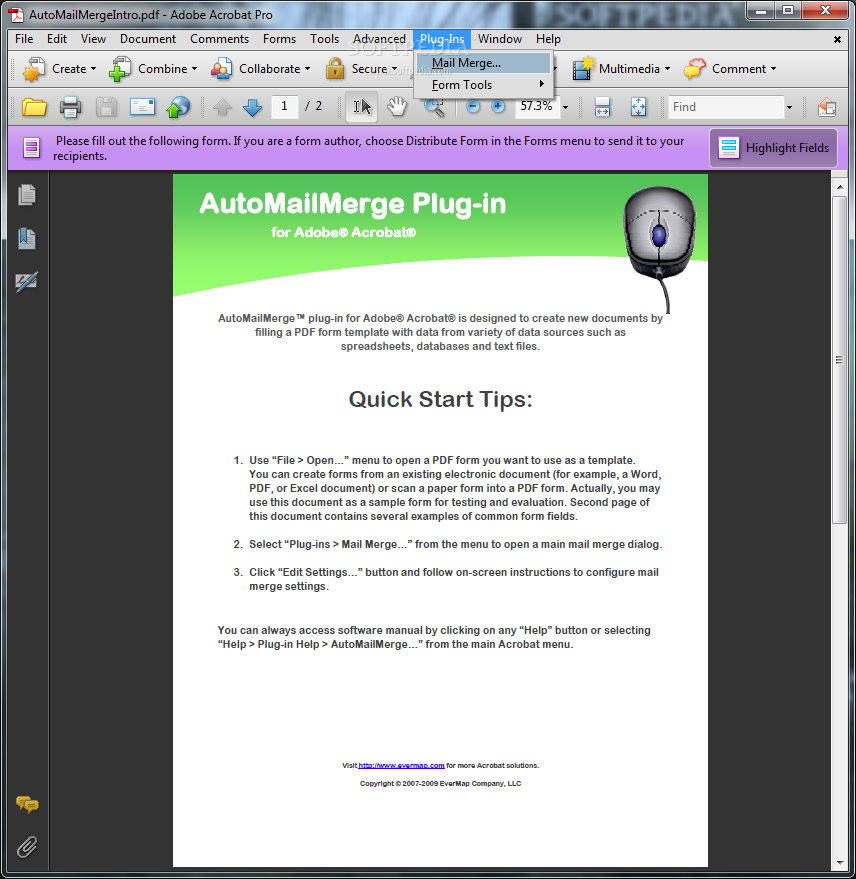Expand the Form Tools submenu
Image resolution: width=856 pixels, height=879 pixels.
pyautogui.click(x=483, y=85)
